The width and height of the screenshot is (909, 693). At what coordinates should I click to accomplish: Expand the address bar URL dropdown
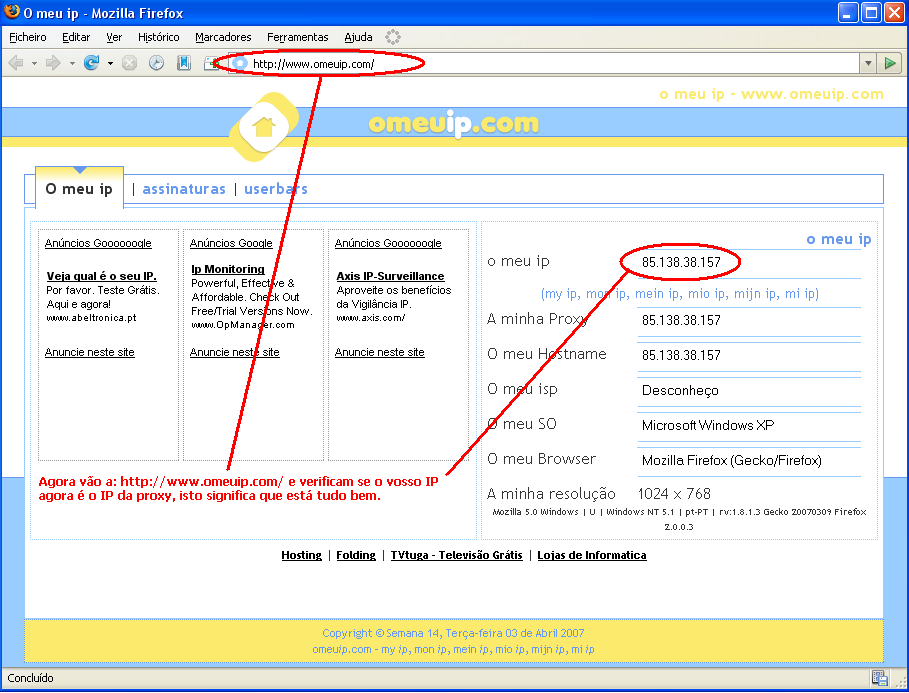pos(867,64)
